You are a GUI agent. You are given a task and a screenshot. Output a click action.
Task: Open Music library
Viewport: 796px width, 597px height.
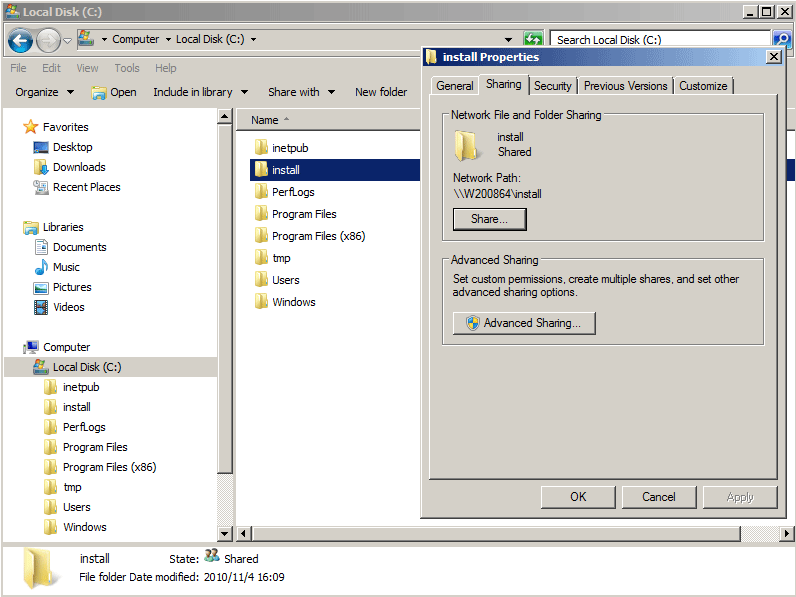(x=57, y=267)
